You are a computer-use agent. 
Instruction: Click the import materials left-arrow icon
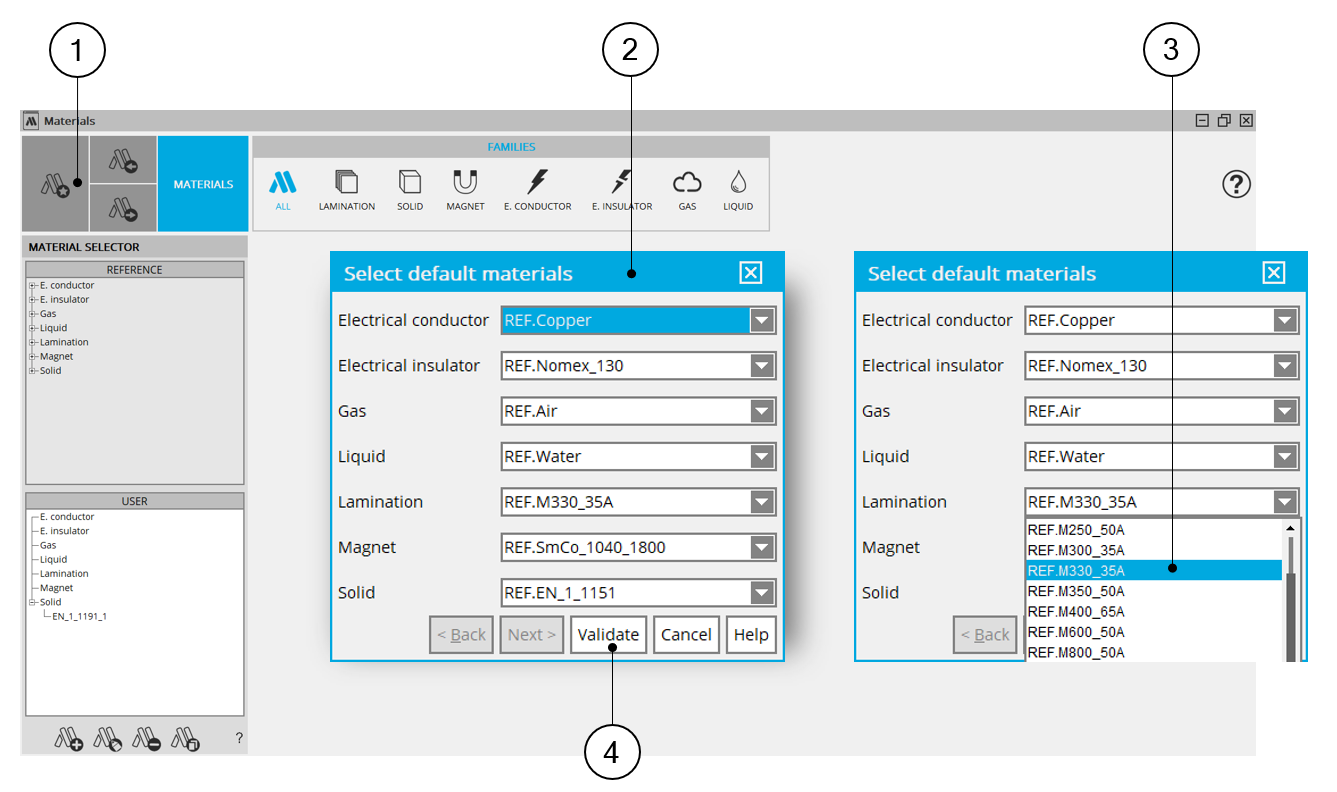(123, 159)
